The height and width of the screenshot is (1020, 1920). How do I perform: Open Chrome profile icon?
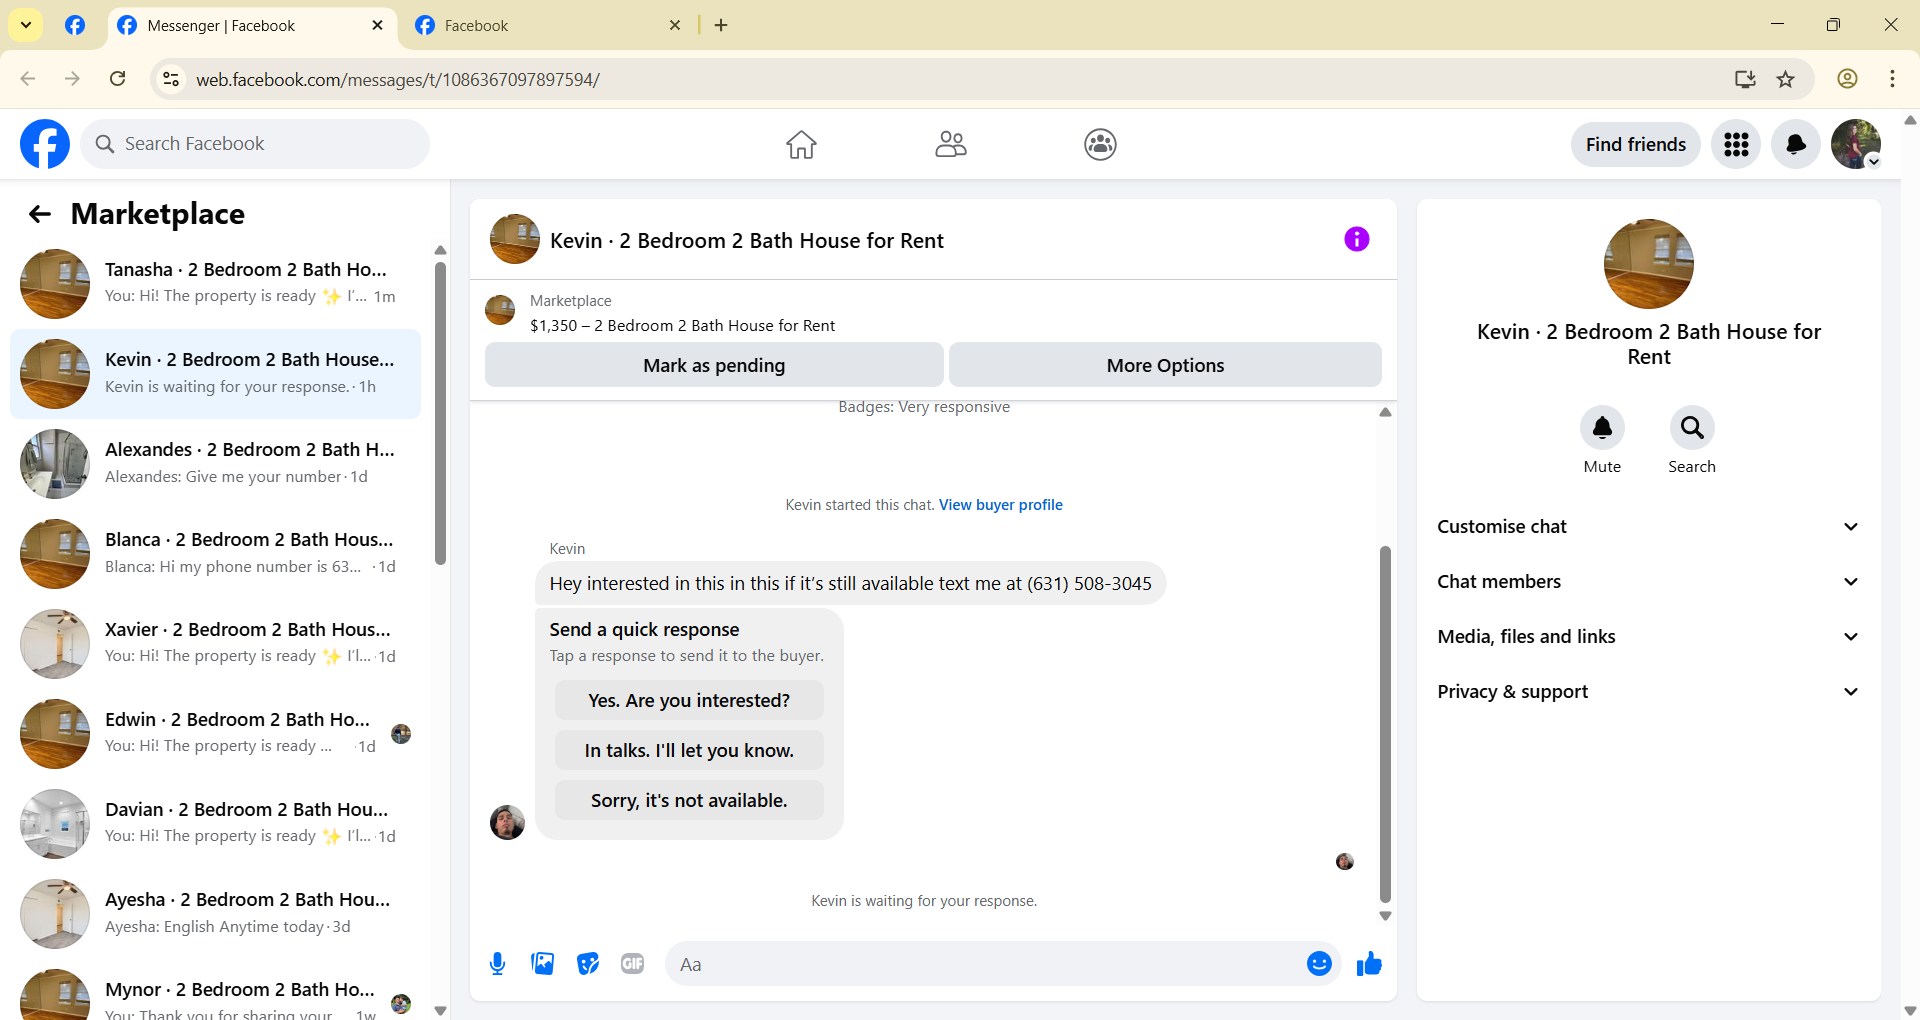point(1848,79)
